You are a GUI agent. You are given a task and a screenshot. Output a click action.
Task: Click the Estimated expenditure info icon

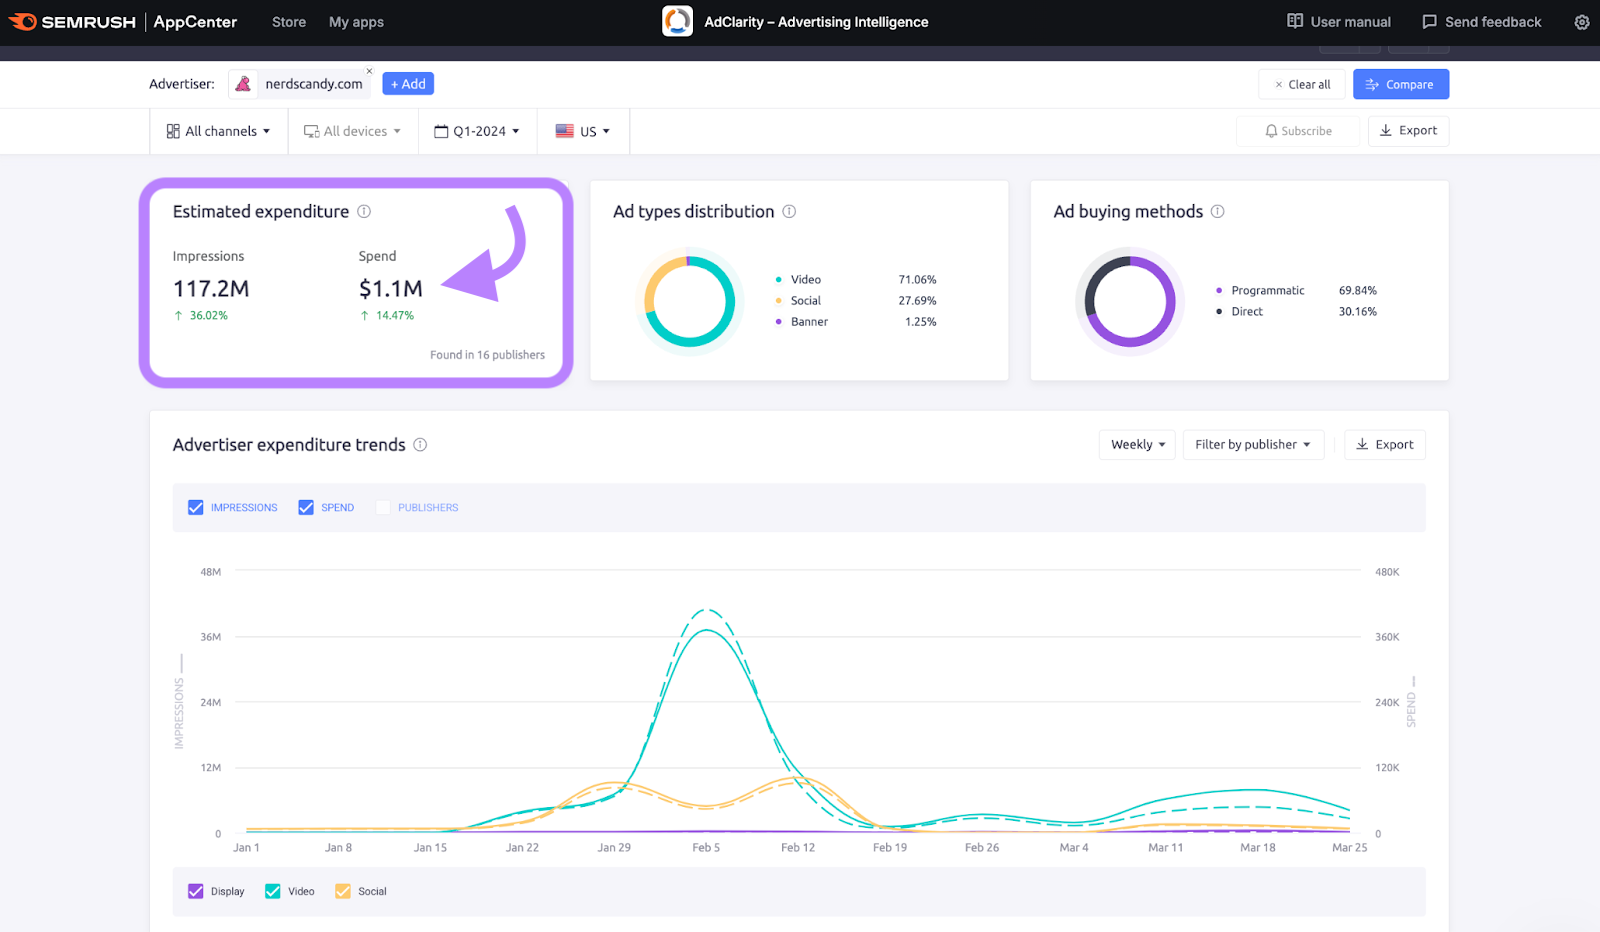coord(365,211)
